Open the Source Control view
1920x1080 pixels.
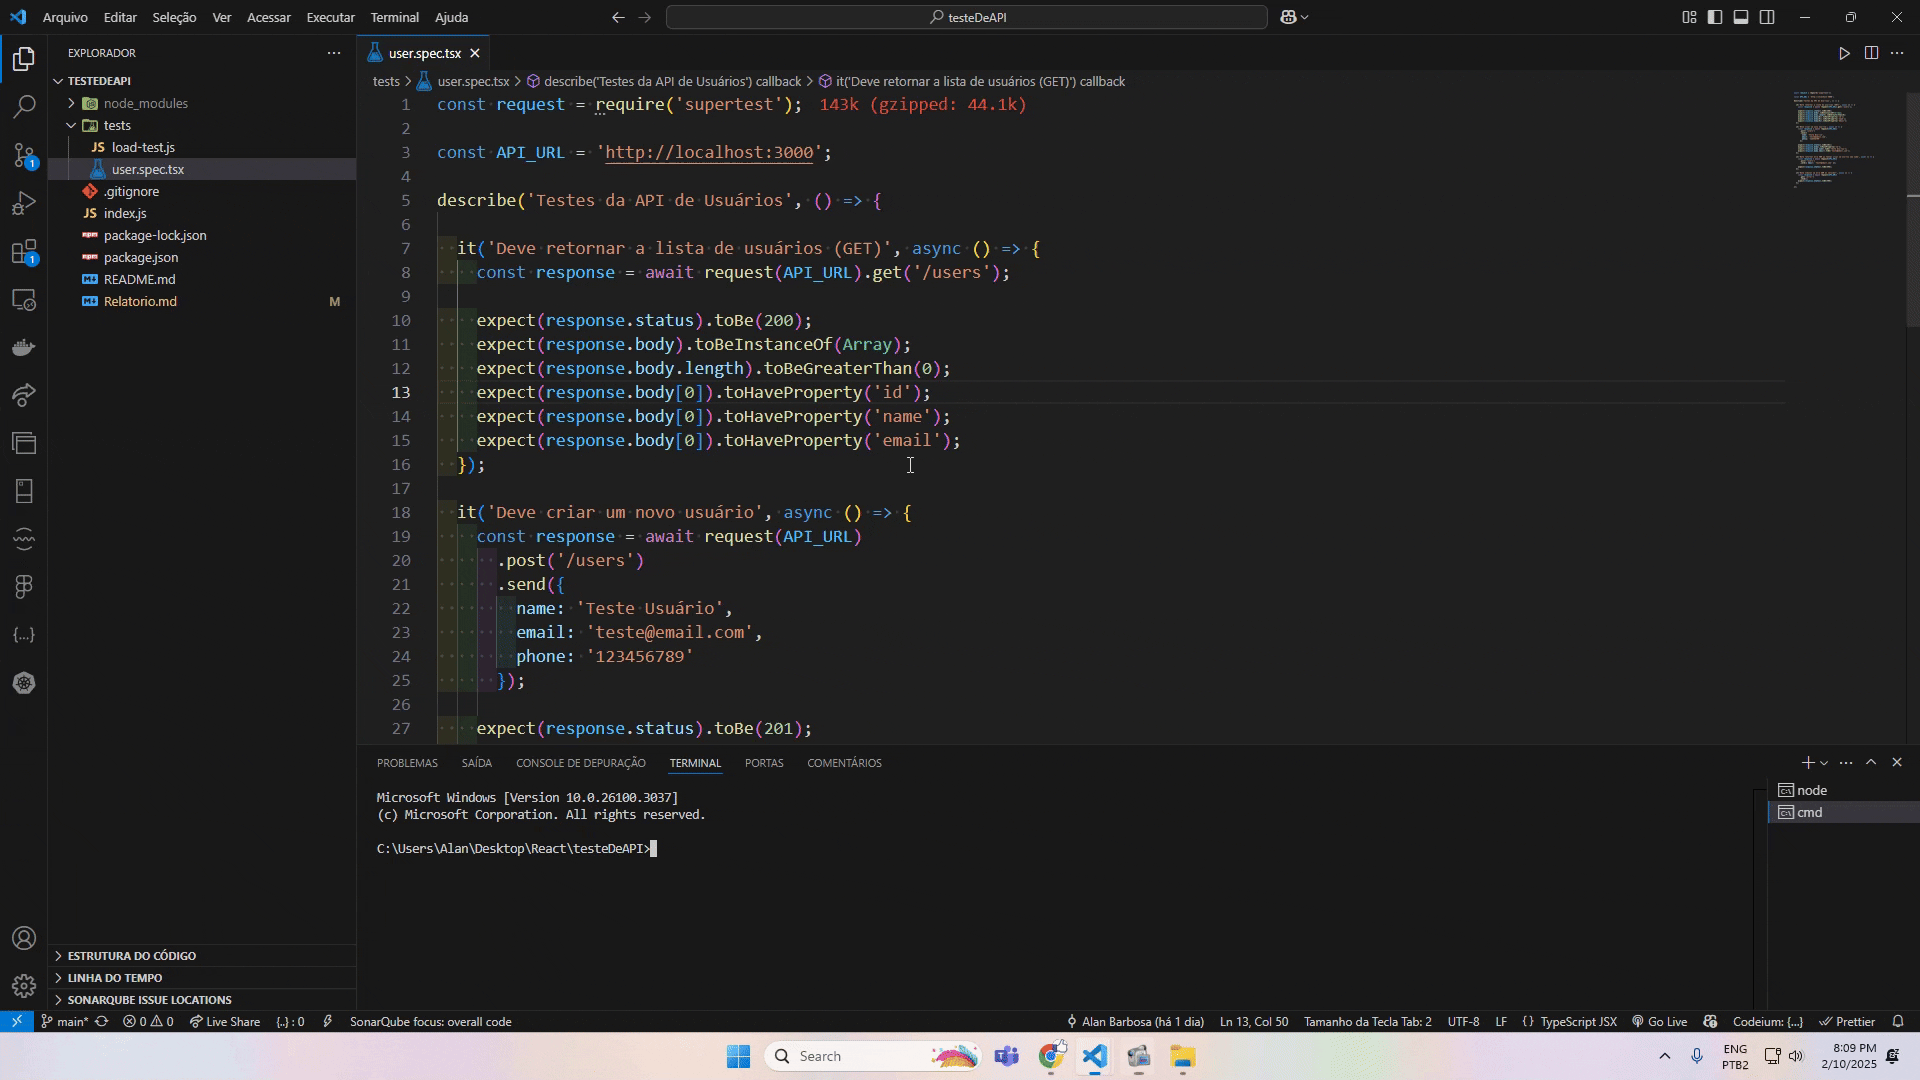click(24, 155)
